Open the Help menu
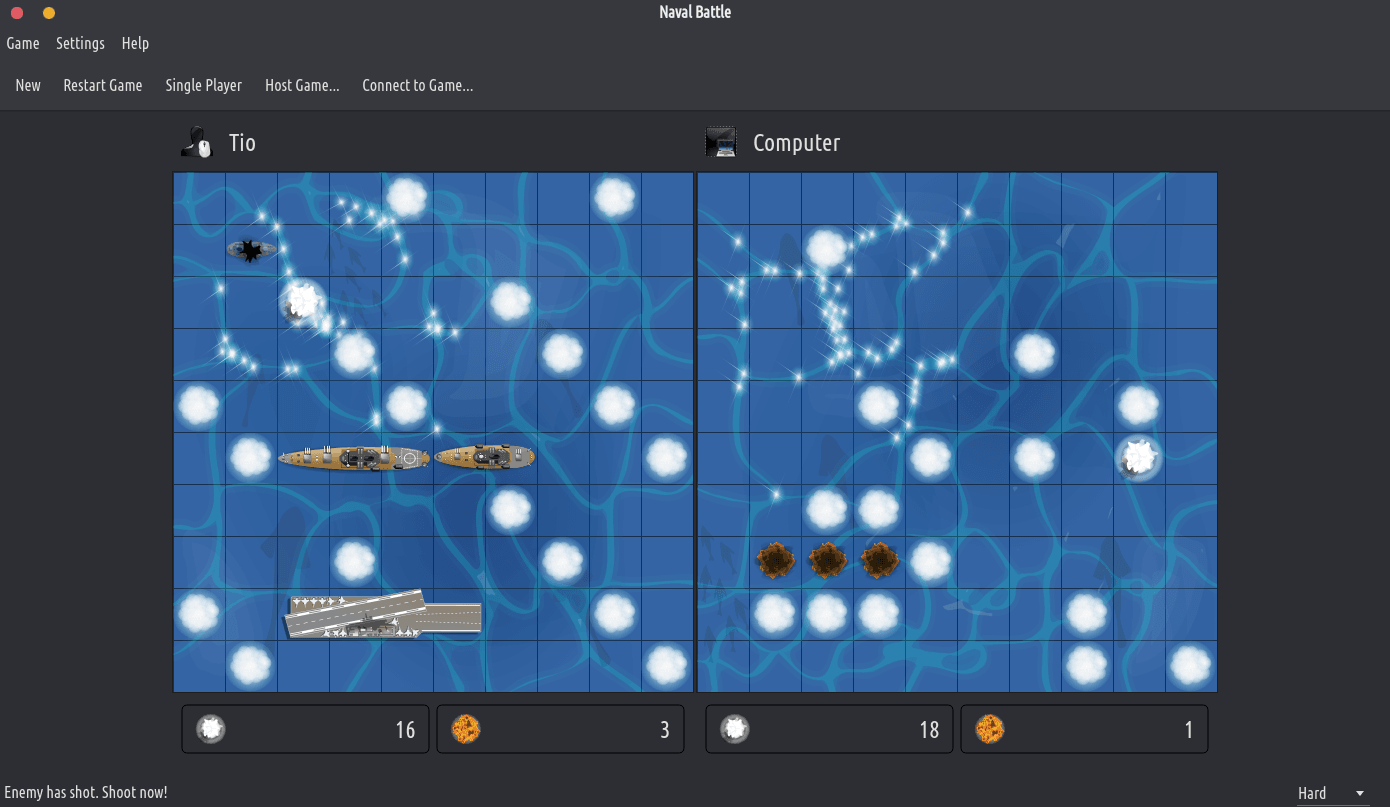 pyautogui.click(x=135, y=43)
